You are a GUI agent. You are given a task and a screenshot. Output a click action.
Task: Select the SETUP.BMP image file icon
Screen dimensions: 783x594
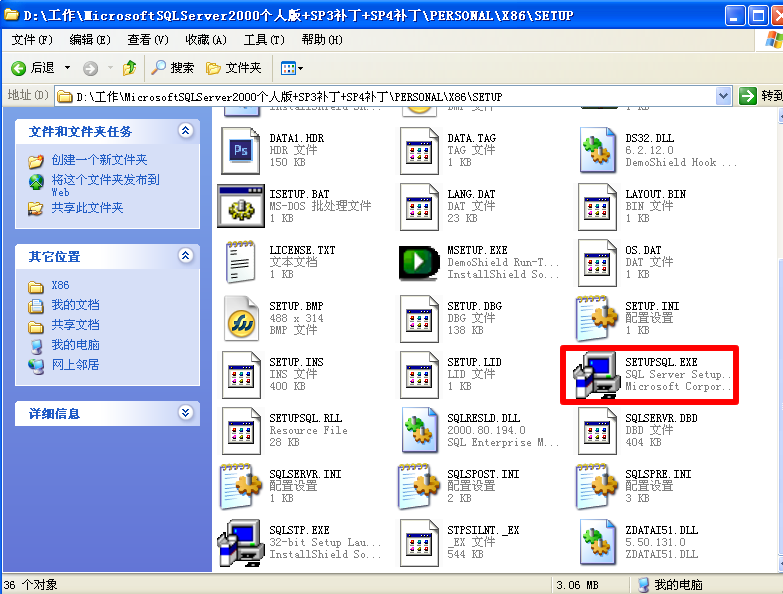(240, 318)
